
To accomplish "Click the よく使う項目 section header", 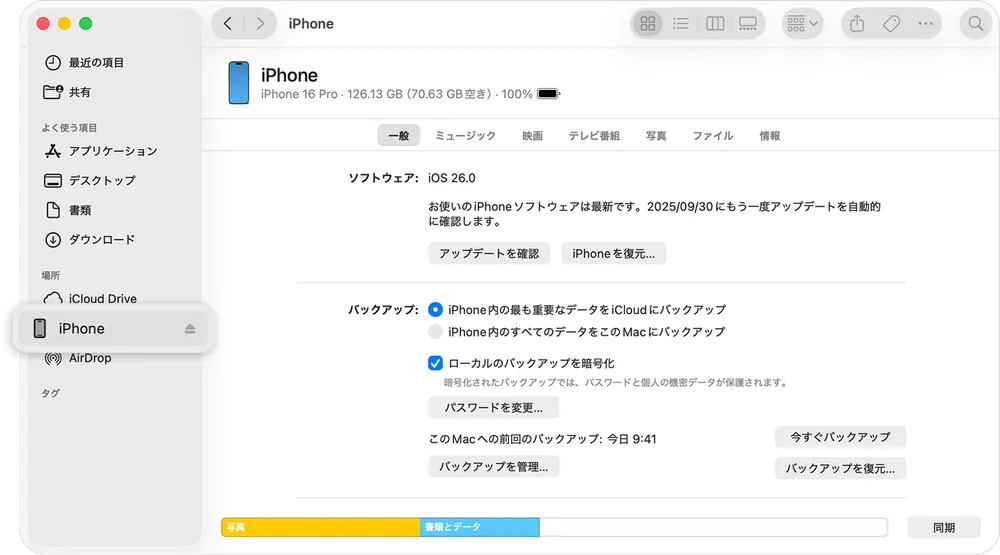I will pos(69,128).
